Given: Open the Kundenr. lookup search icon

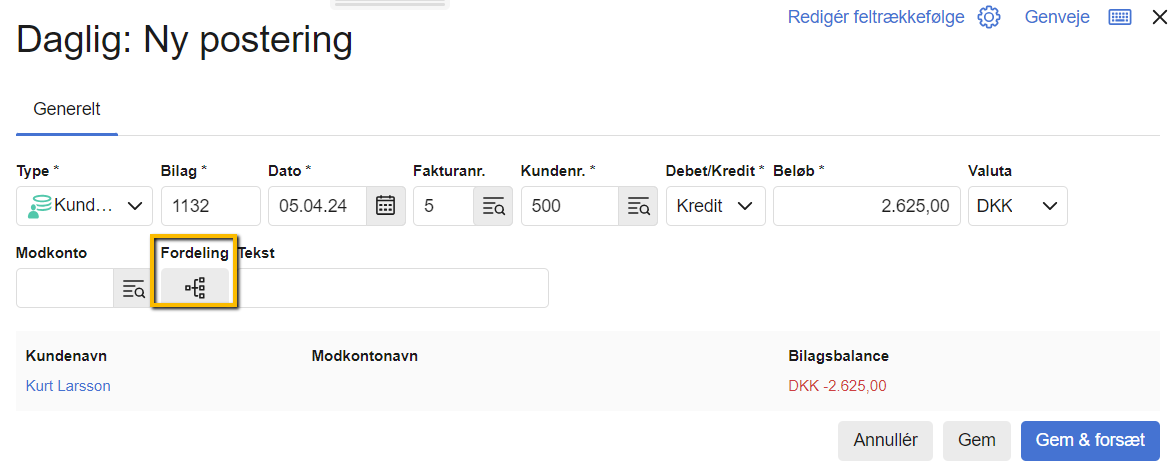Looking at the screenshot, I should pos(638,206).
